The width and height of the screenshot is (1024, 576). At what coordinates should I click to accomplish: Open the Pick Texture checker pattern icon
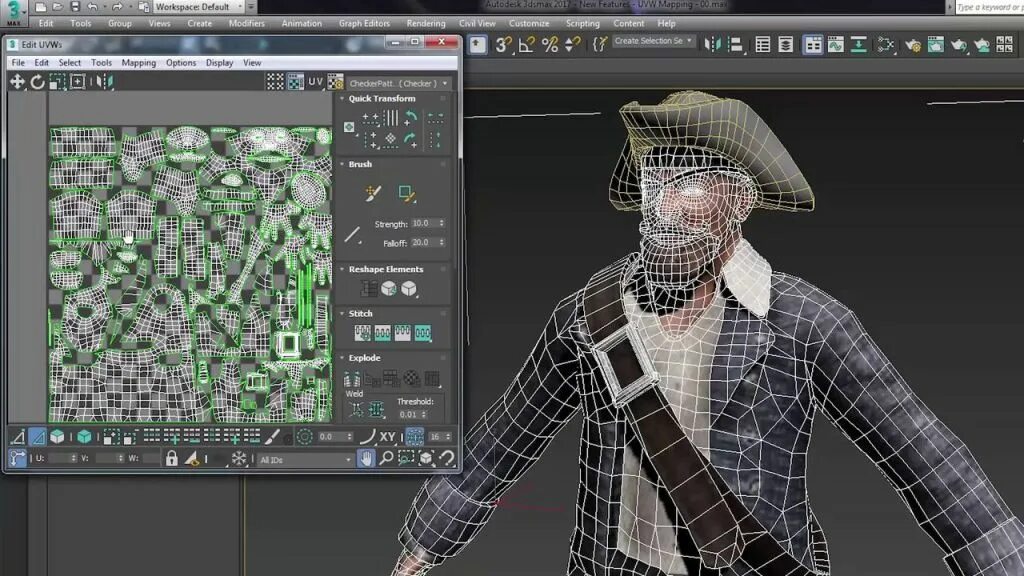coord(335,81)
